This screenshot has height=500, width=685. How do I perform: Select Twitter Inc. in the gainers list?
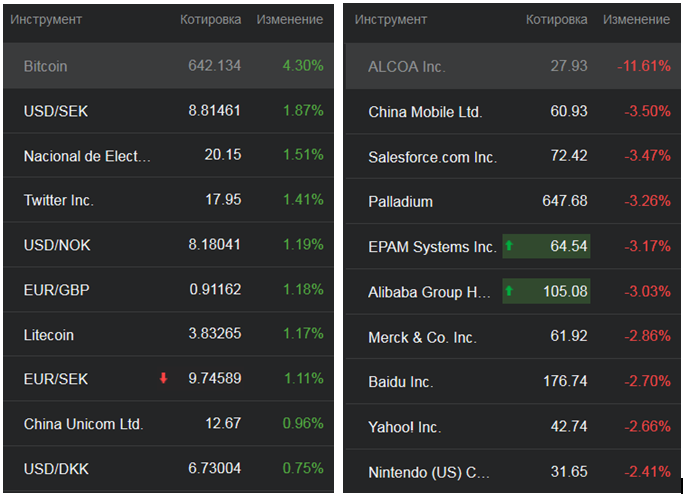[59, 200]
